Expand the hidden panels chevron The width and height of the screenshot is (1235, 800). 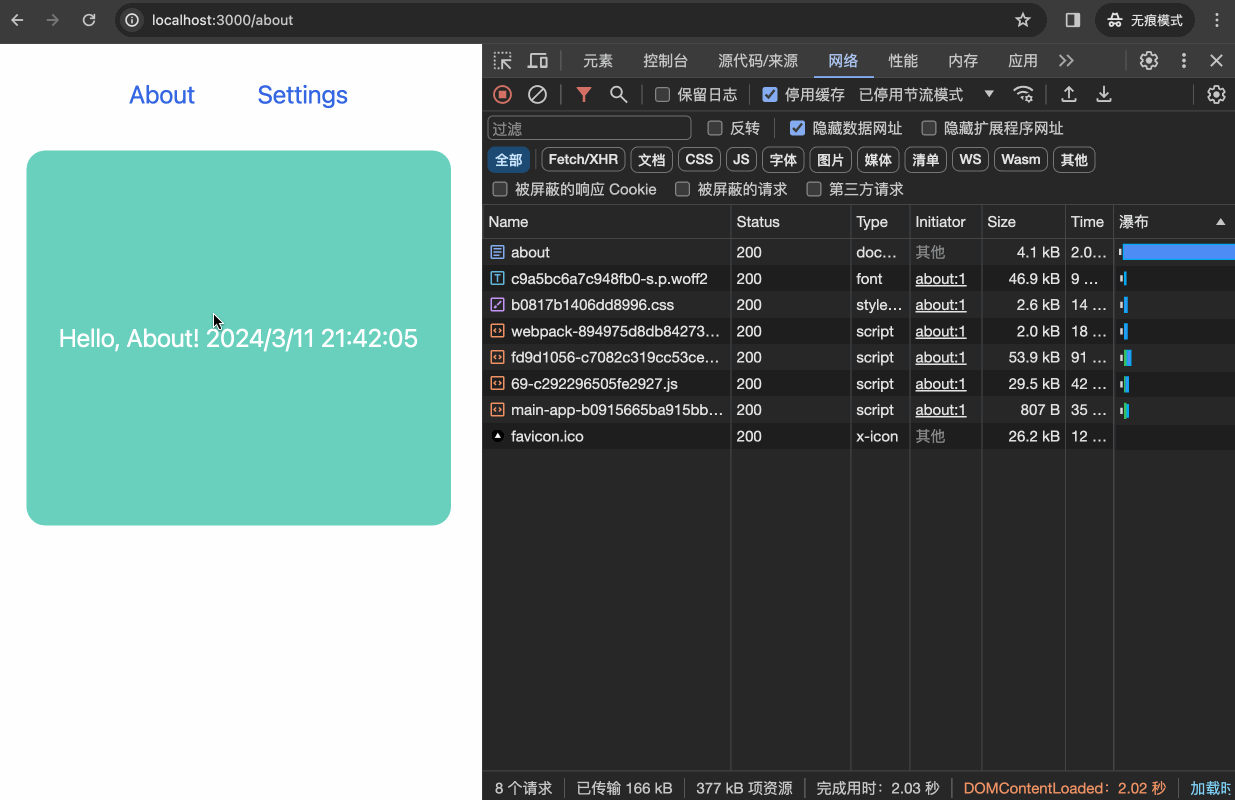(x=1066, y=60)
